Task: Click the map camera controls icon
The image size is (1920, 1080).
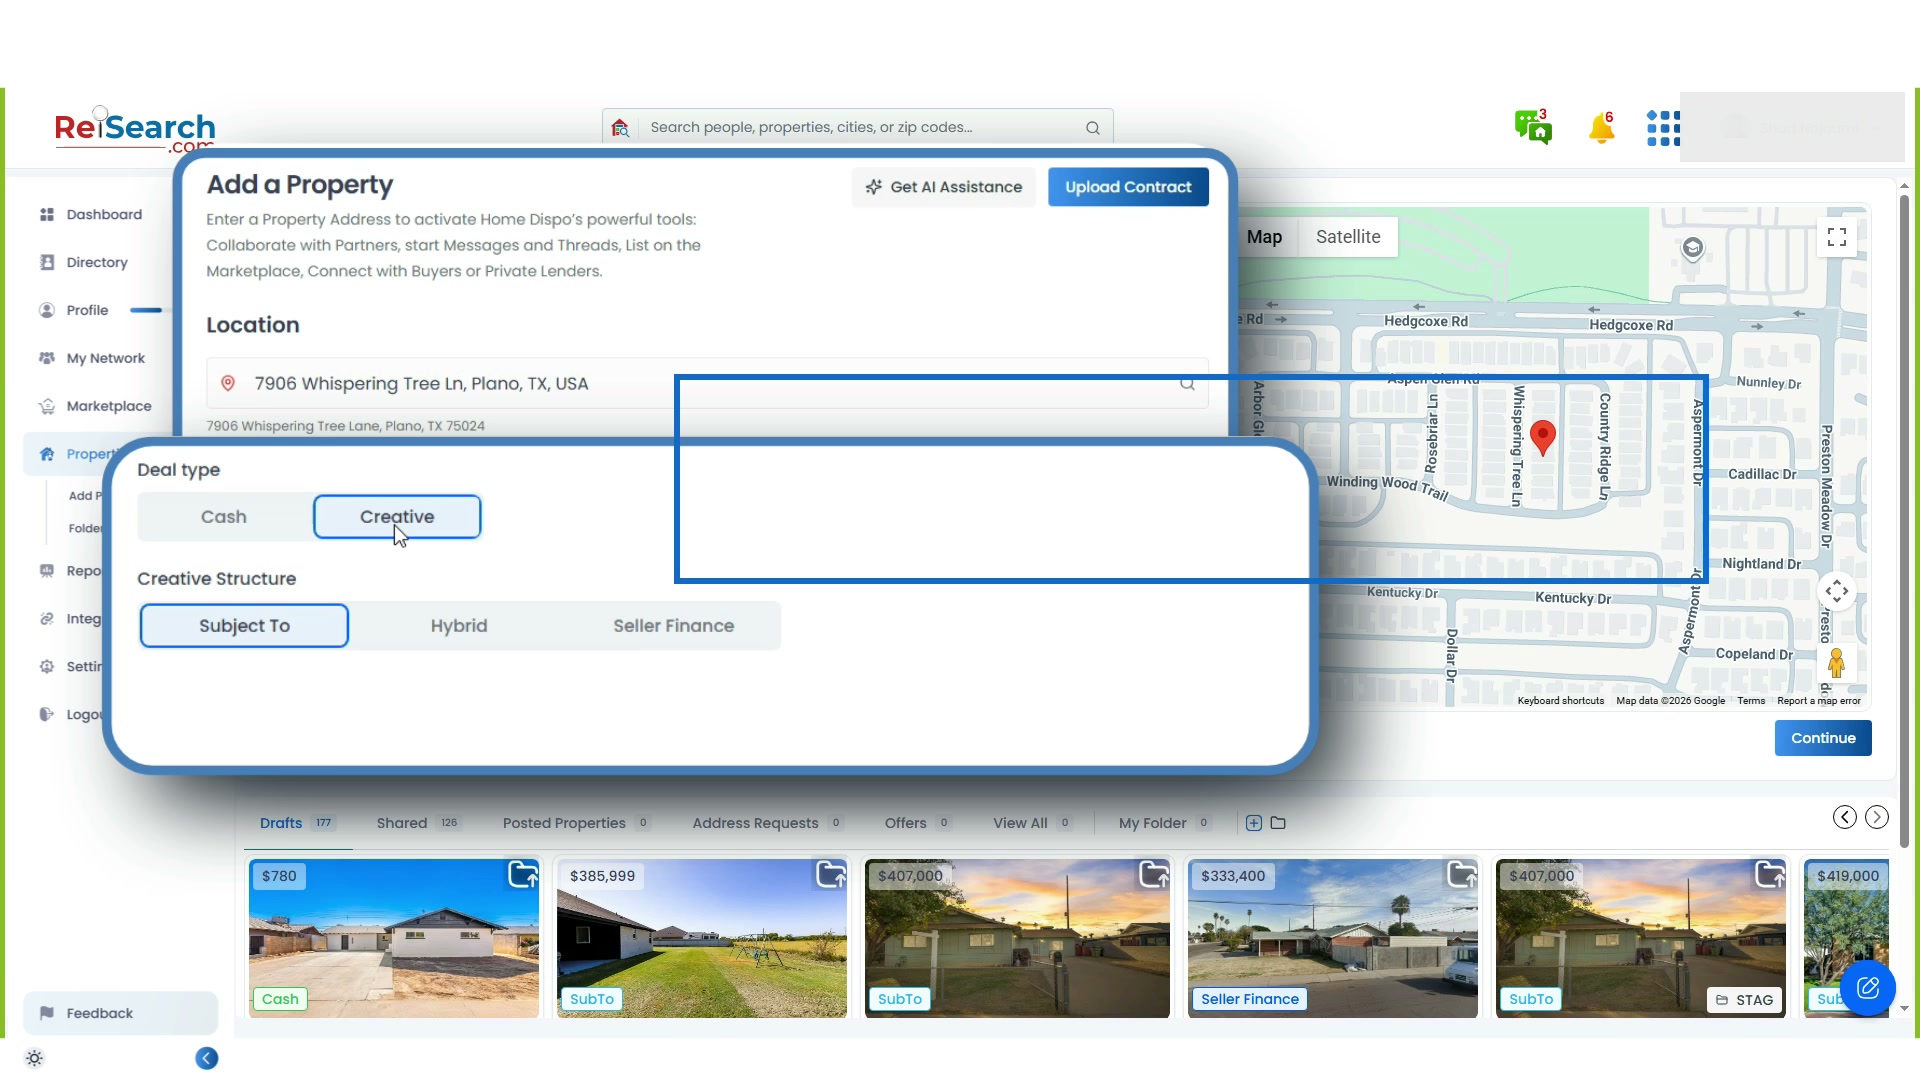Action: (x=1837, y=591)
